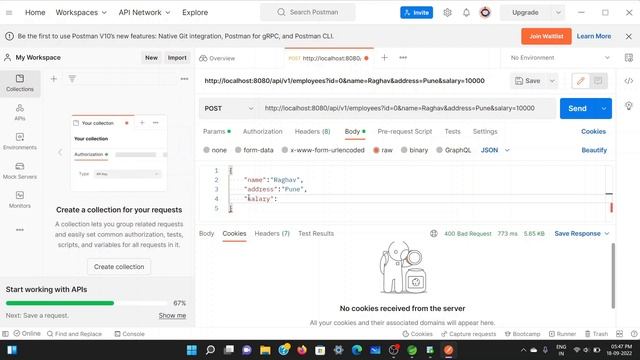This screenshot has width=640, height=360.
Task: Open the JSON format dropdown
Action: pos(495,150)
